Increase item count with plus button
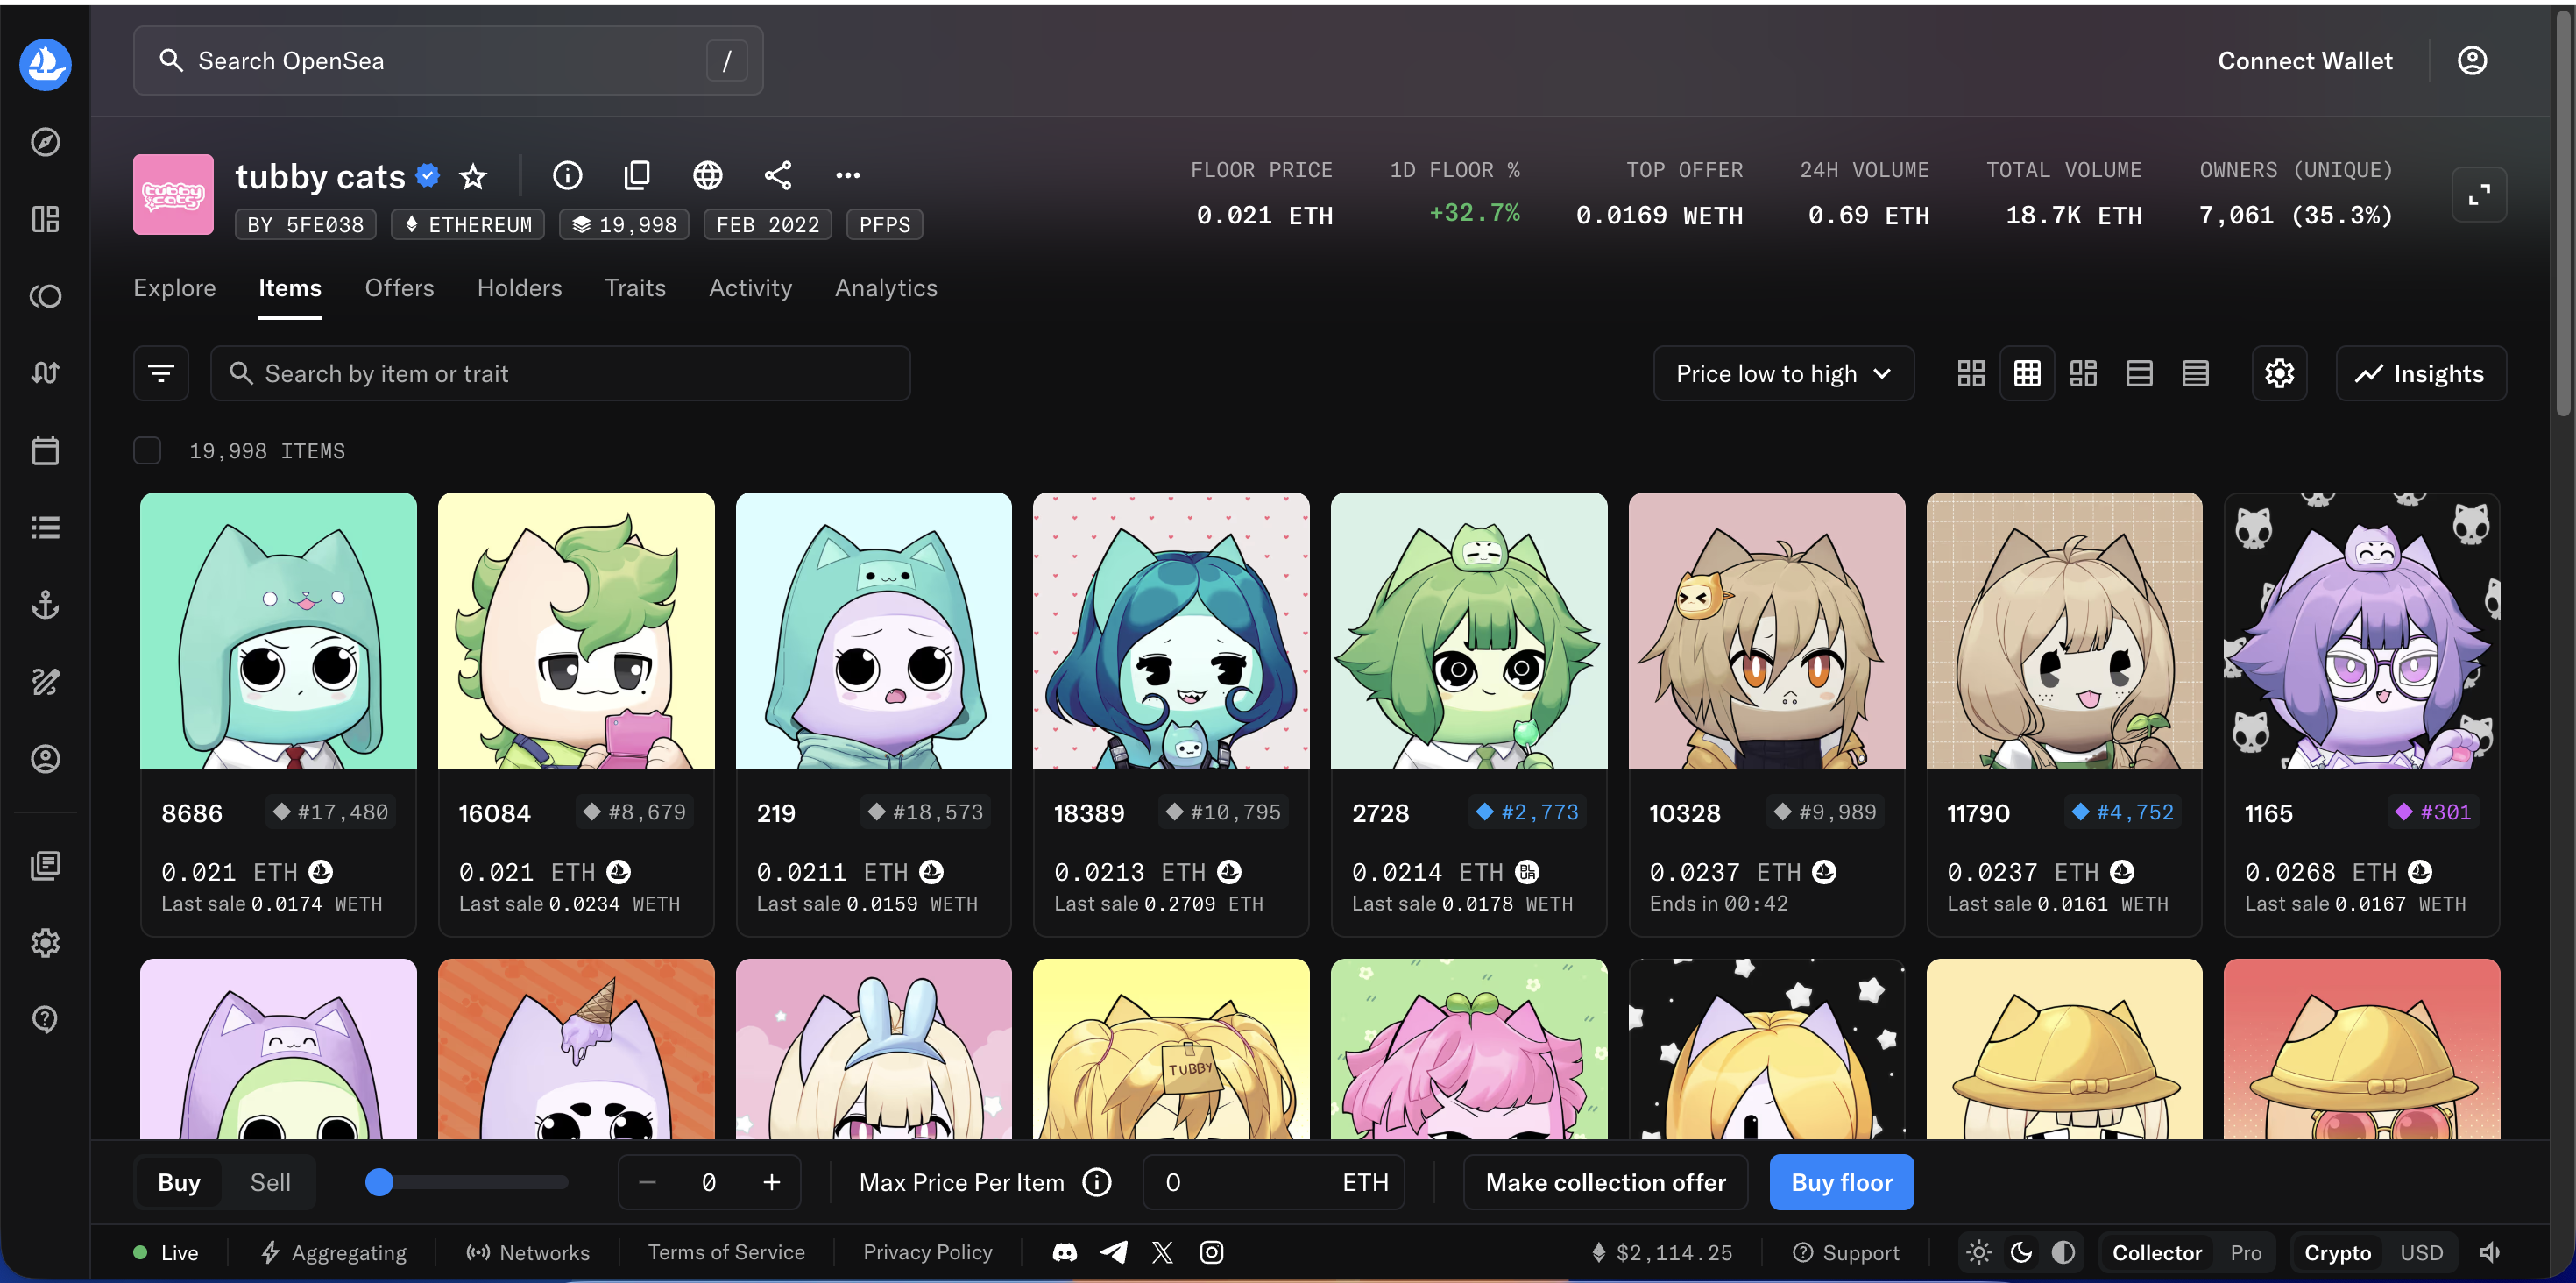2576x1283 pixels. tap(771, 1183)
